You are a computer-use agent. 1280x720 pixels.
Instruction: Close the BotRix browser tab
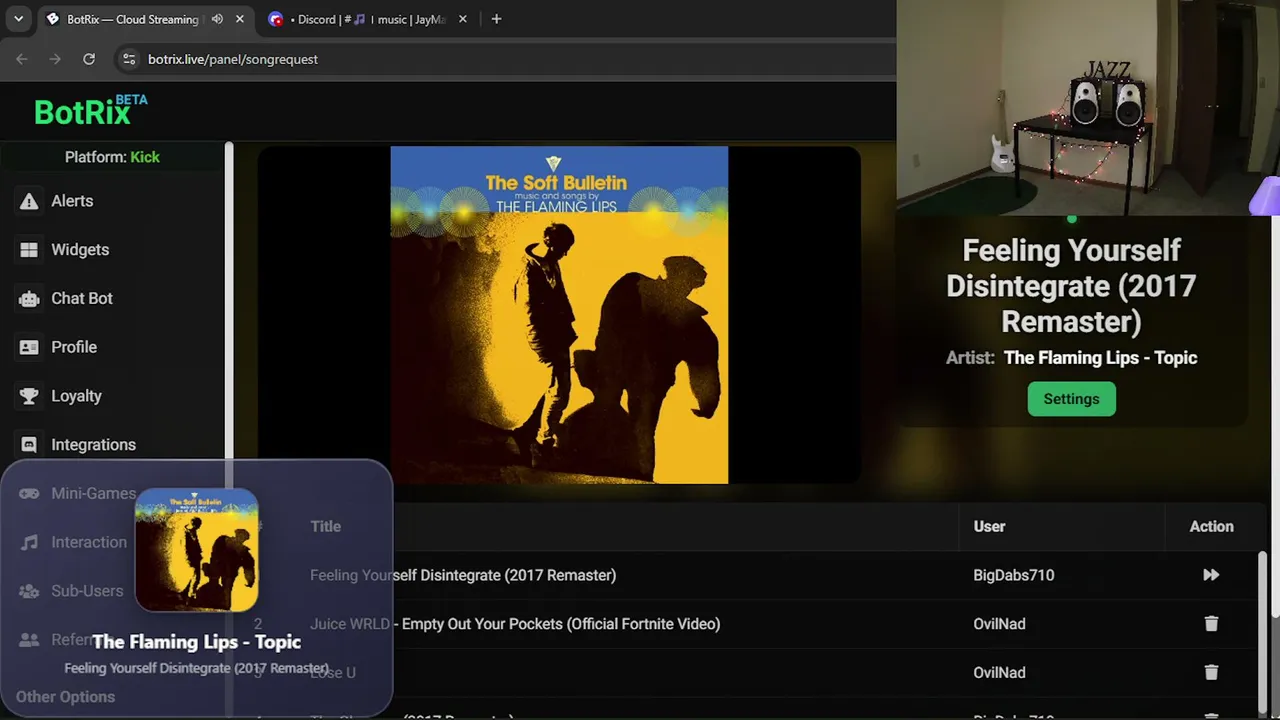(240, 19)
